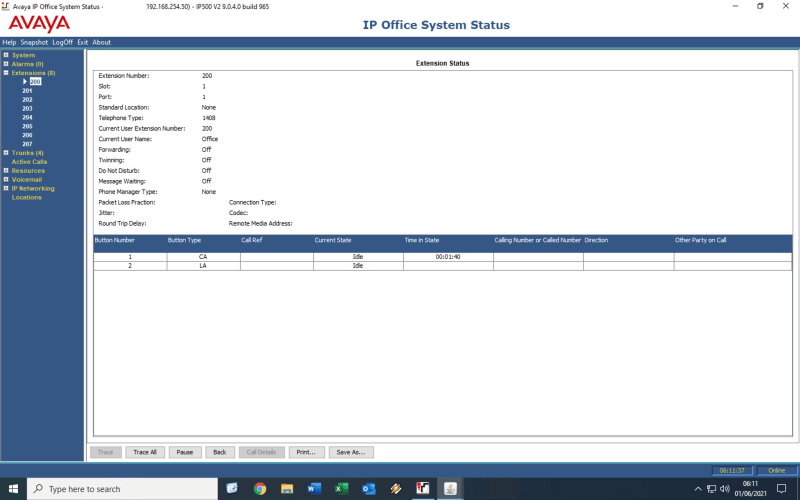Click the LogOff menu item
The height and width of the screenshot is (500, 800).
(63, 42)
